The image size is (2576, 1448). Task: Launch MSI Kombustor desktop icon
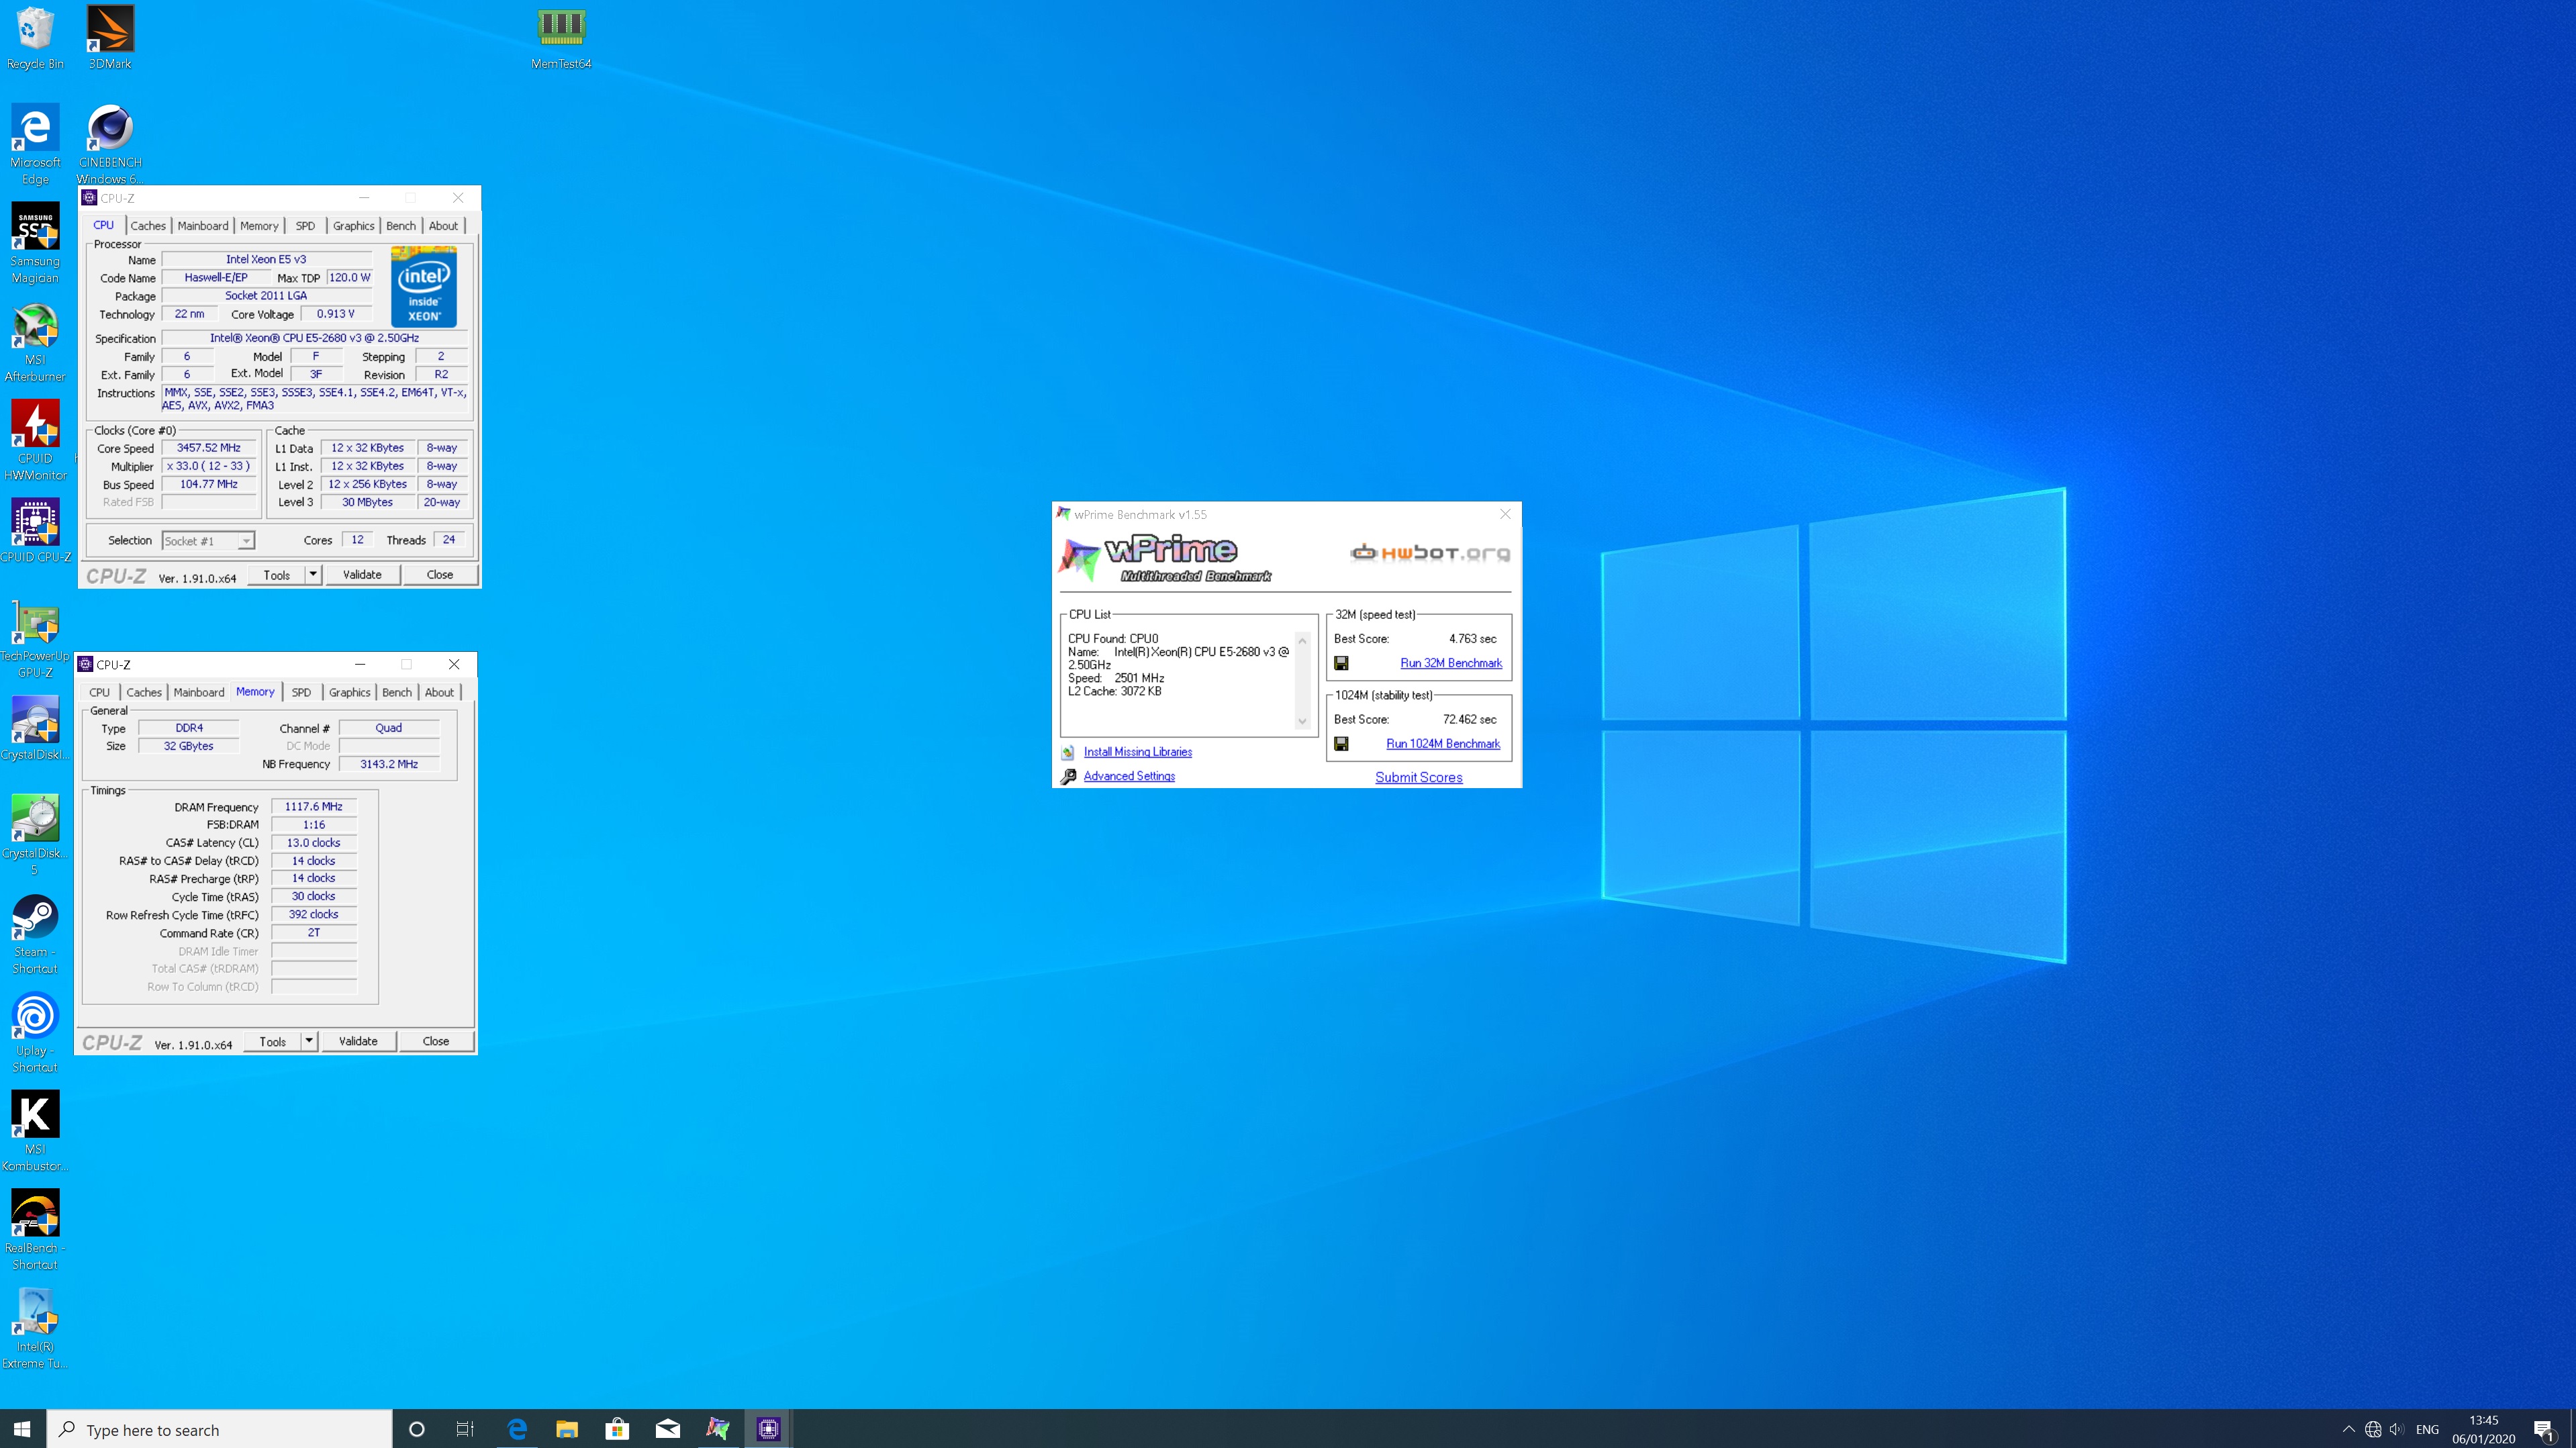(35, 1131)
